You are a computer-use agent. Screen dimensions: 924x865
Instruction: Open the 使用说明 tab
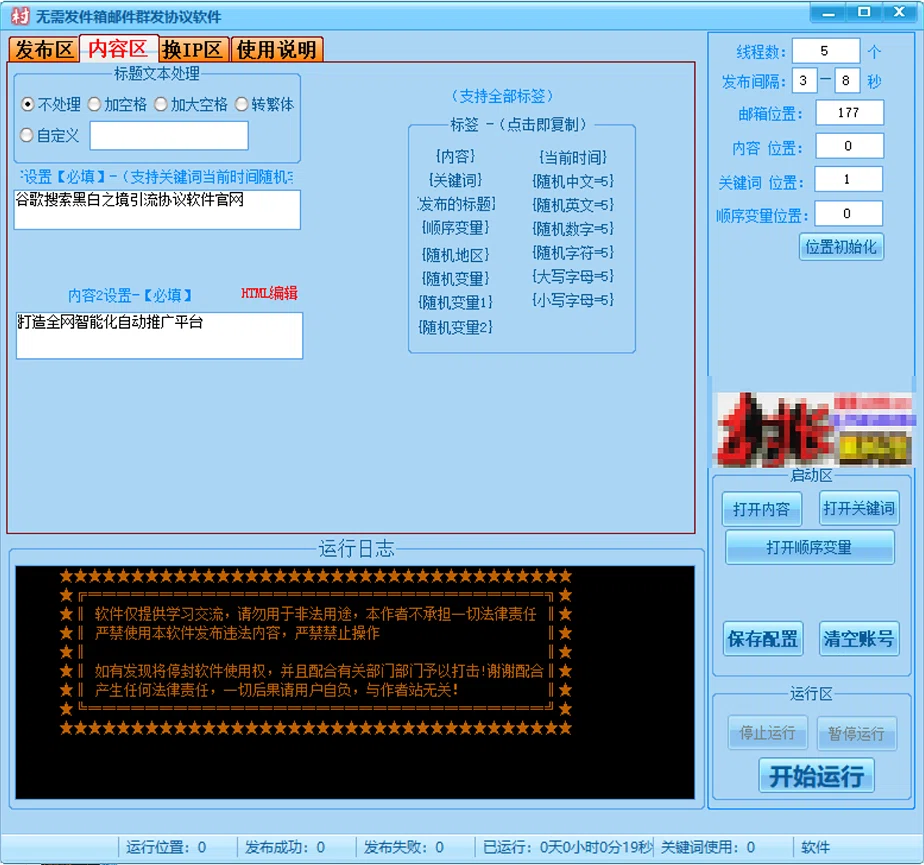(x=277, y=49)
